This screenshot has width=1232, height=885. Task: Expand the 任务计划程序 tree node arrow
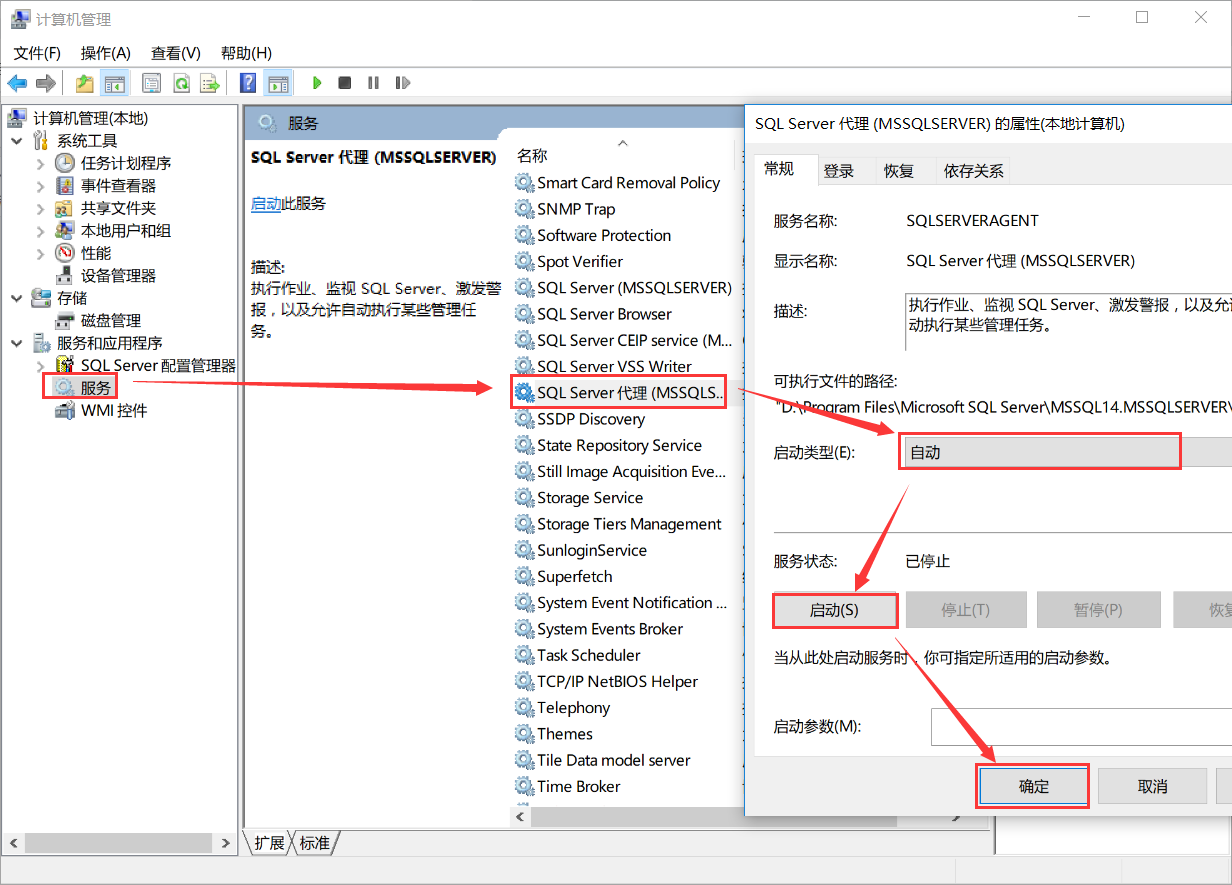(x=40, y=163)
